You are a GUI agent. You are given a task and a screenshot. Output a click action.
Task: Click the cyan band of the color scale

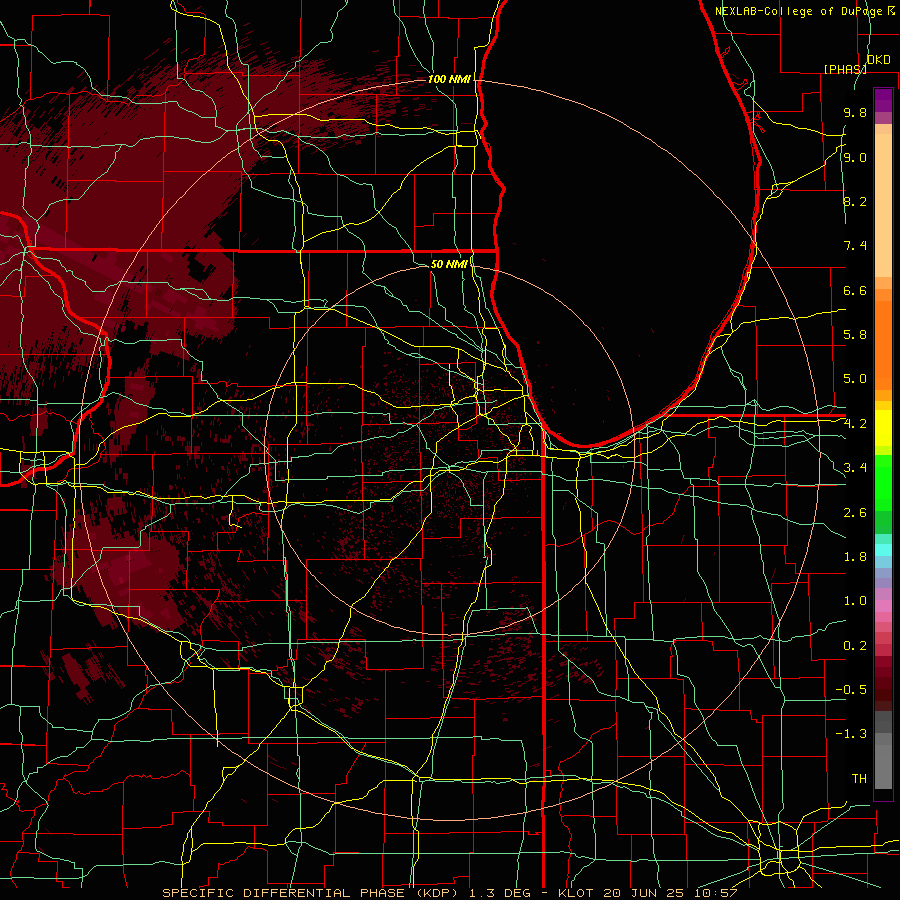tap(883, 550)
